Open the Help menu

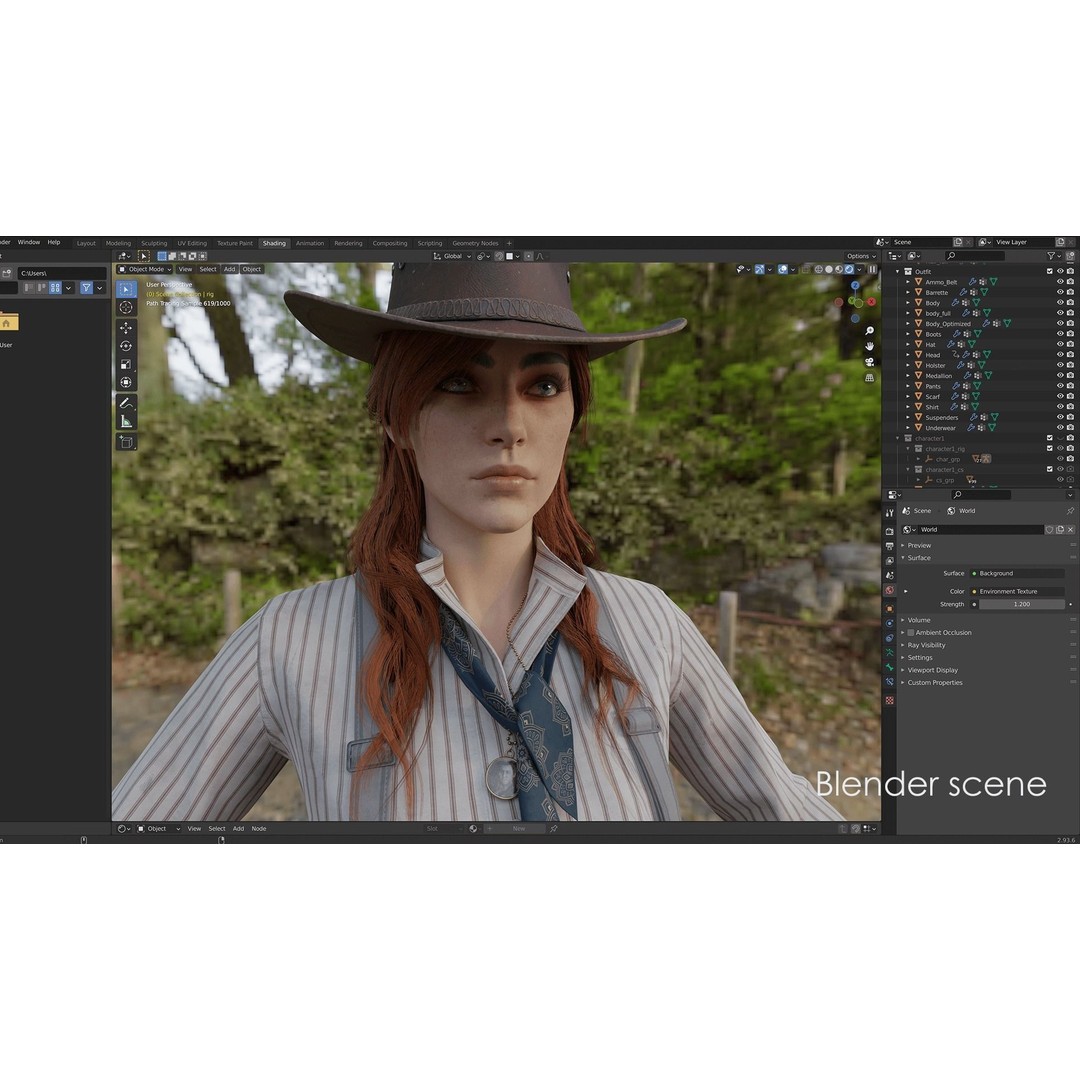click(54, 242)
